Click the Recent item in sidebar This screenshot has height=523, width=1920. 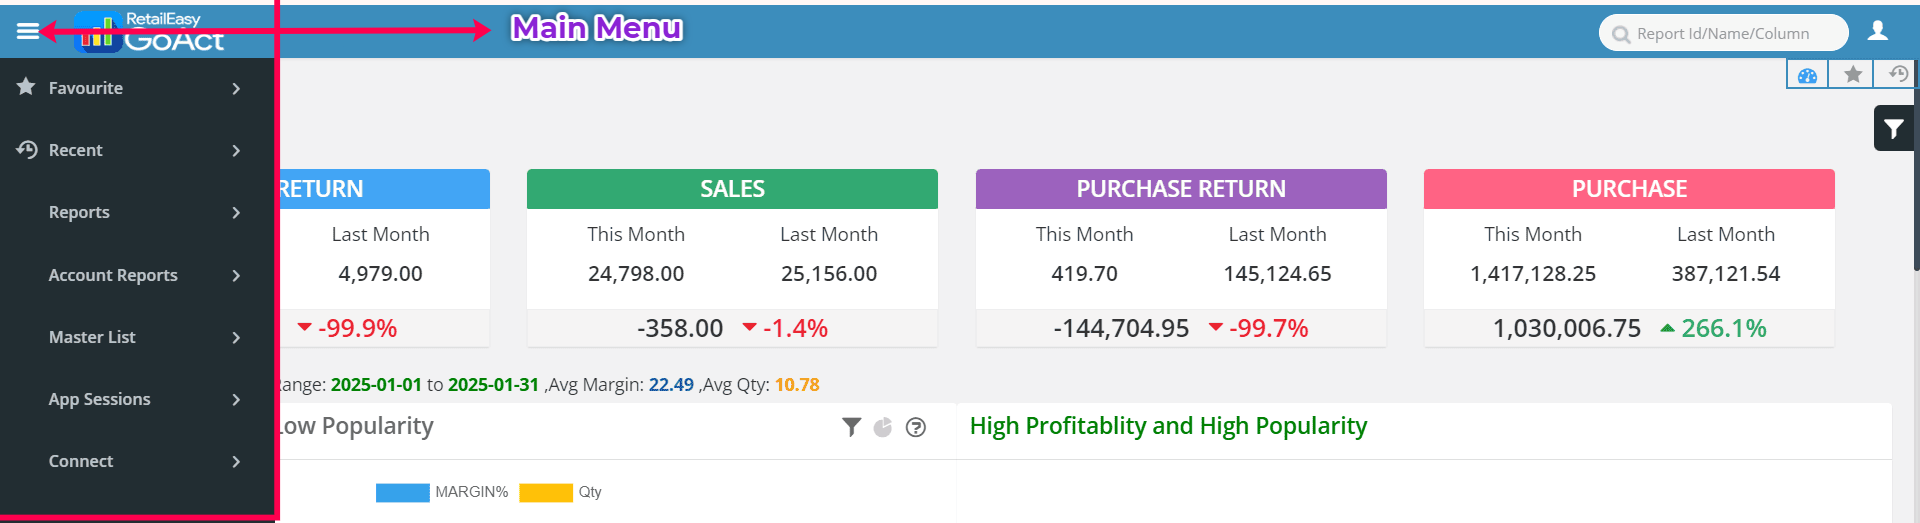pos(75,150)
